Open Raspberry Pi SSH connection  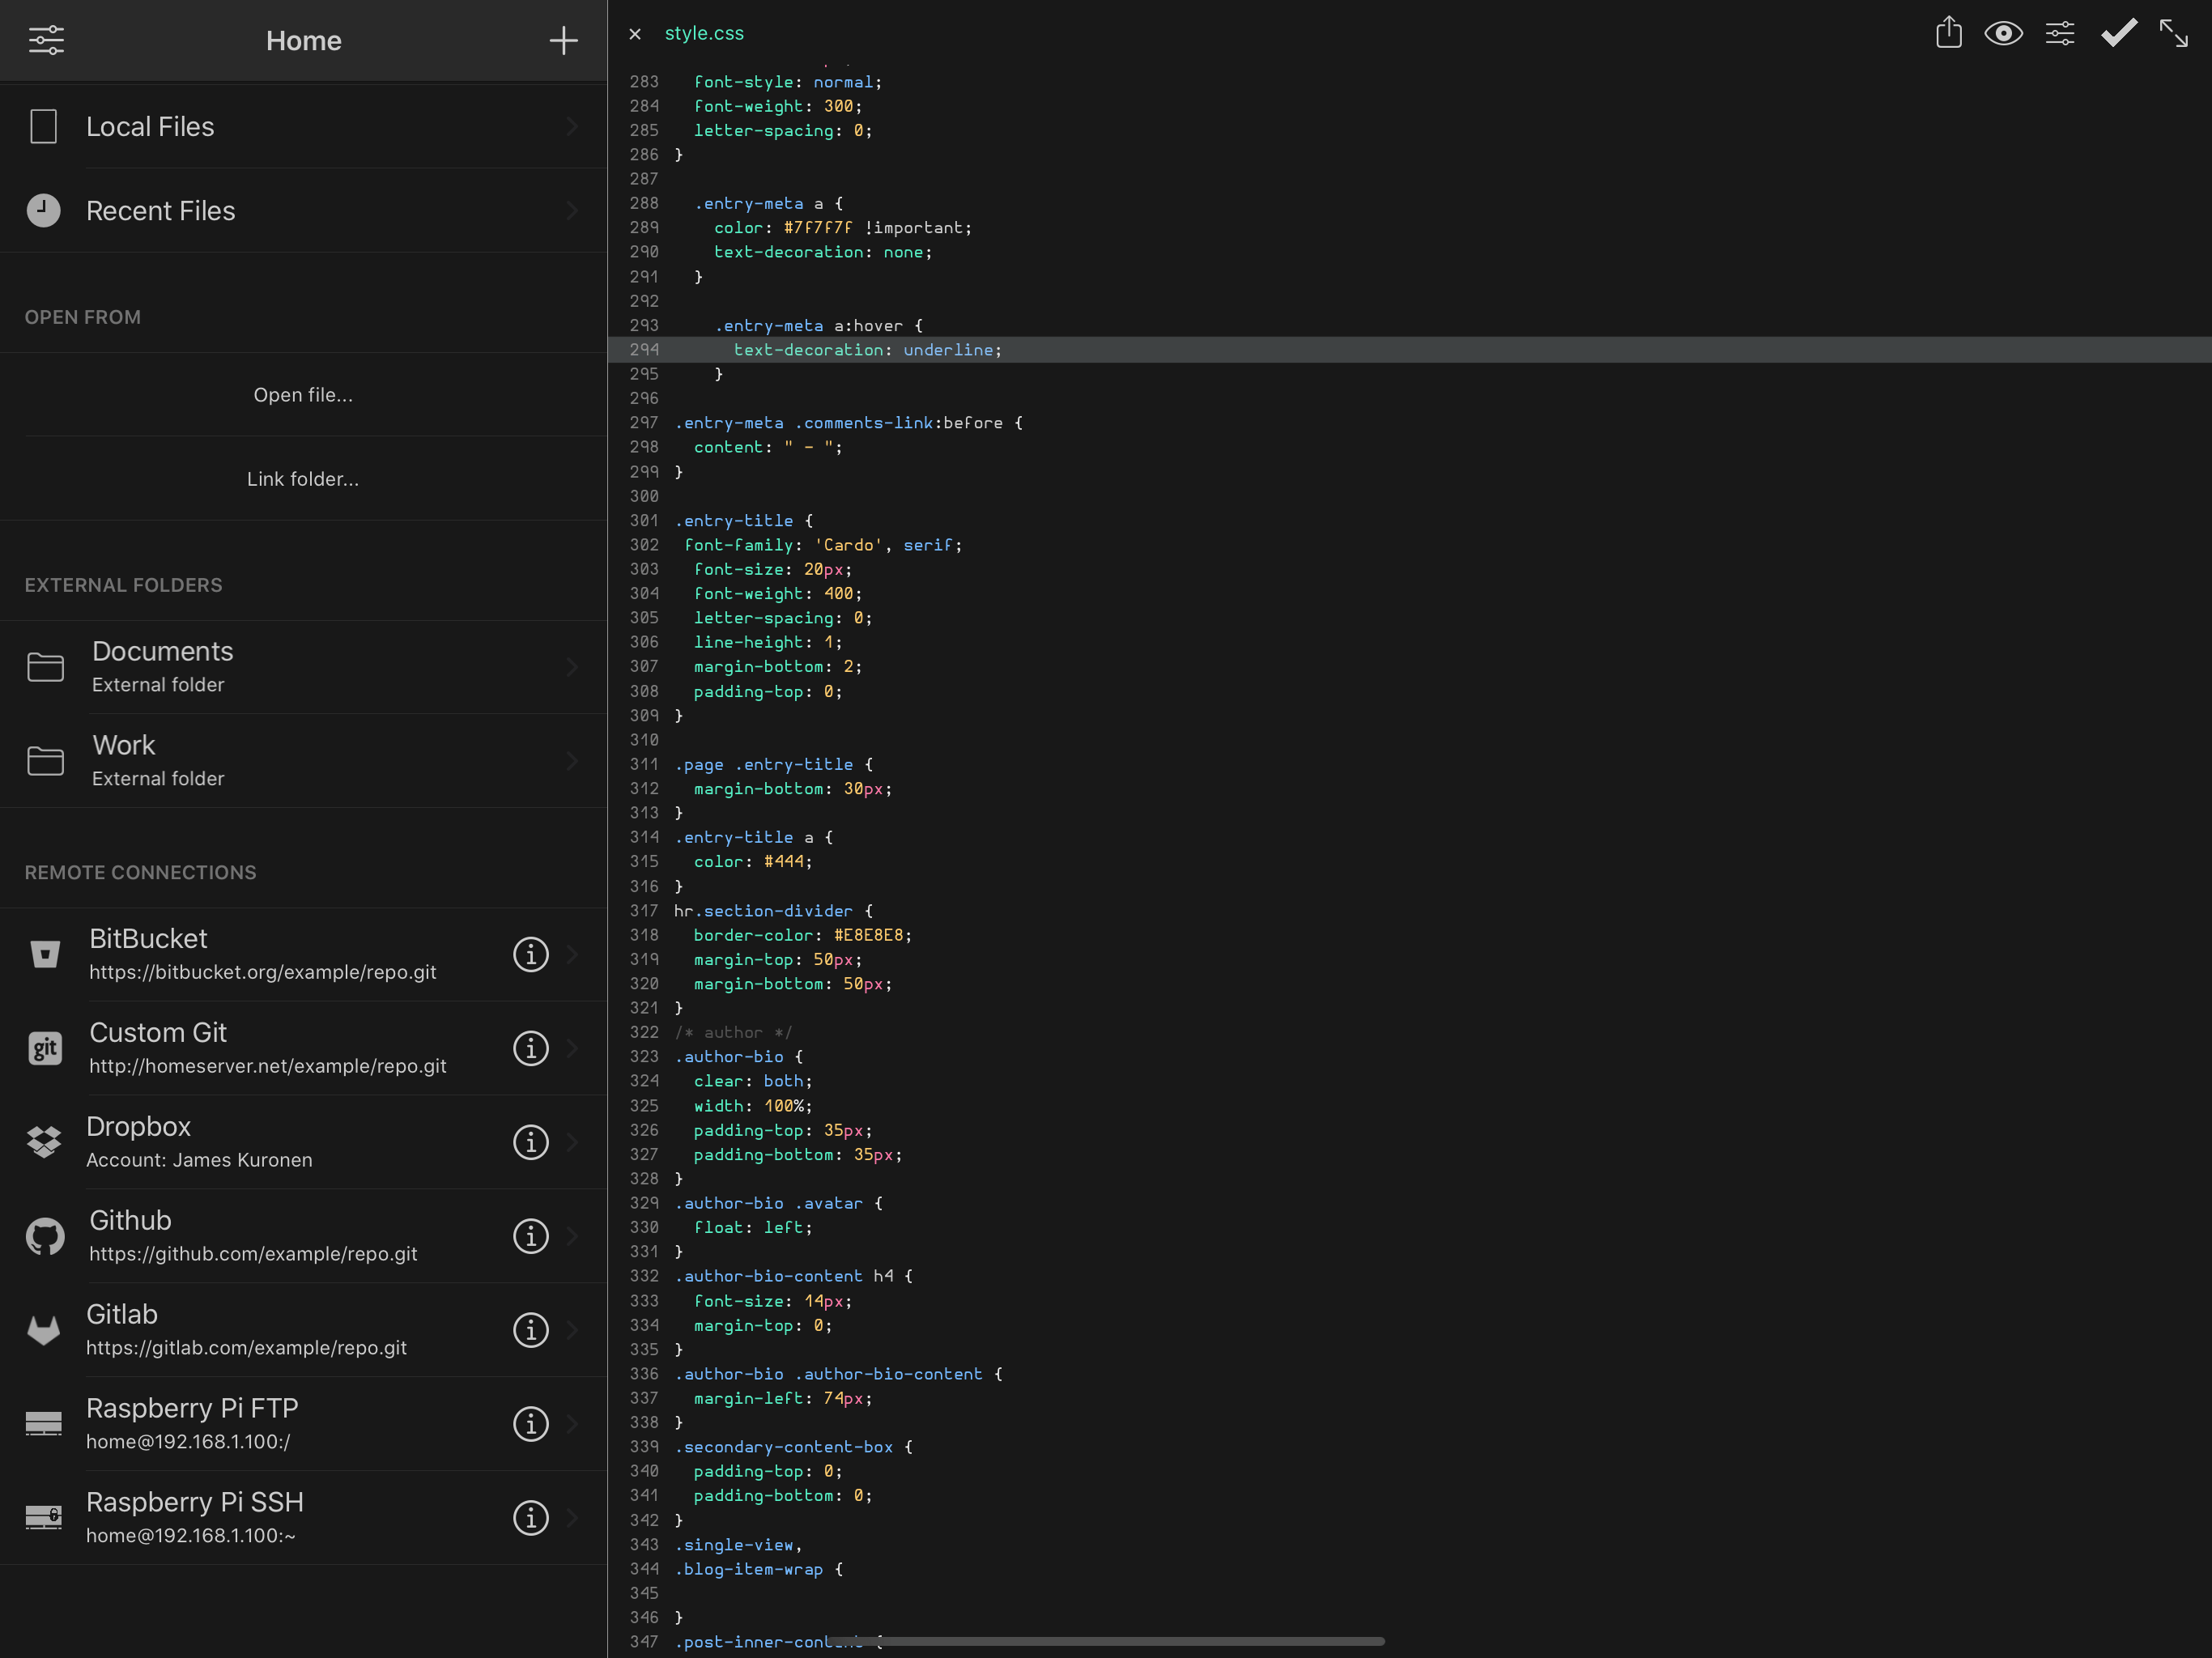click(x=303, y=1518)
